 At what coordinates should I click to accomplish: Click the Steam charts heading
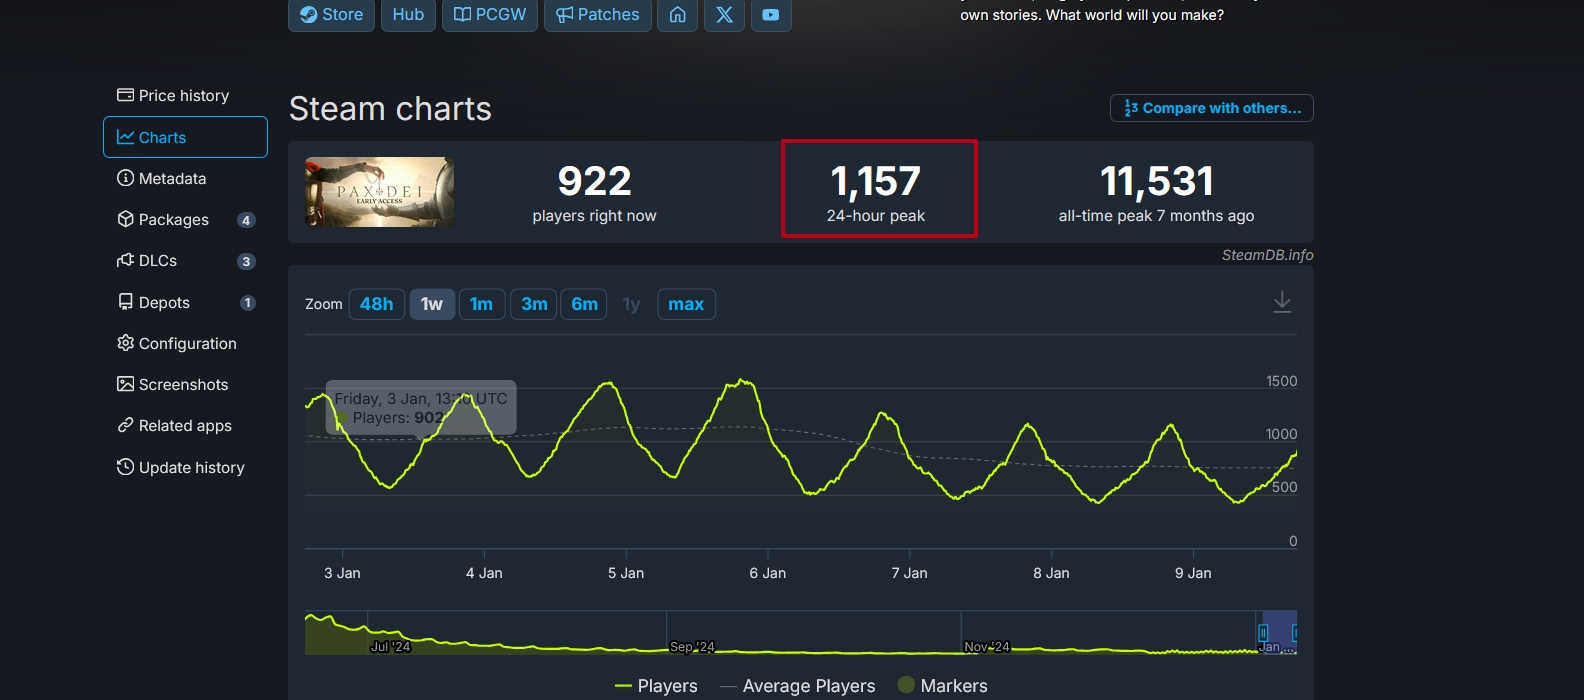pyautogui.click(x=390, y=108)
